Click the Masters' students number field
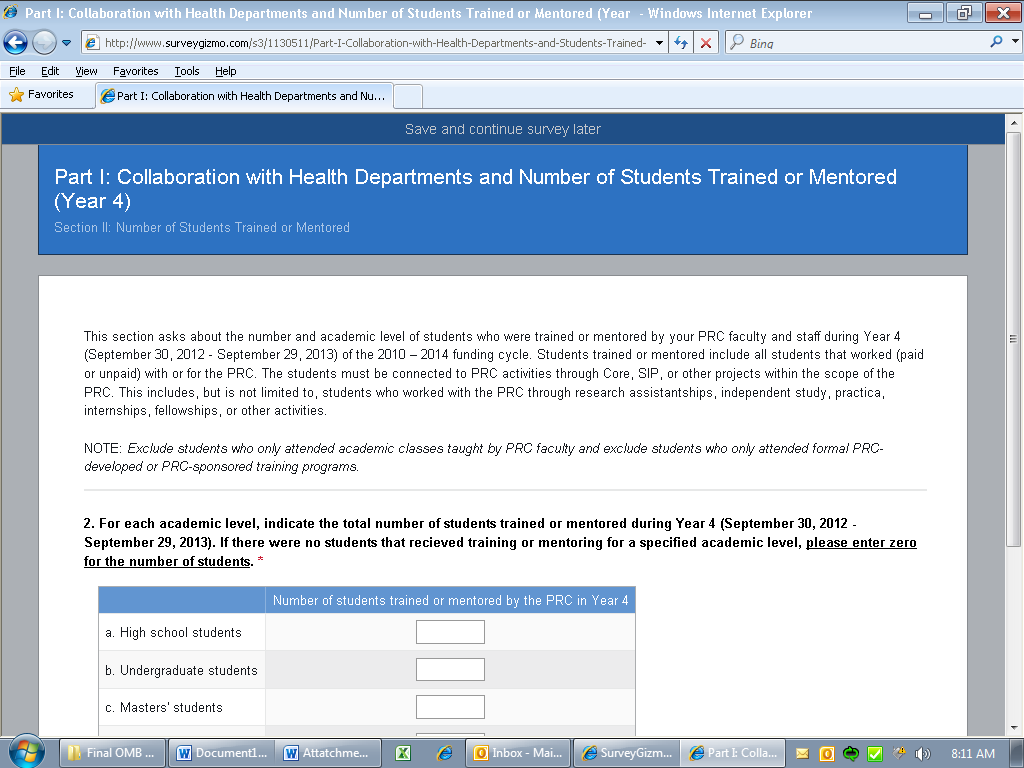 coord(451,707)
